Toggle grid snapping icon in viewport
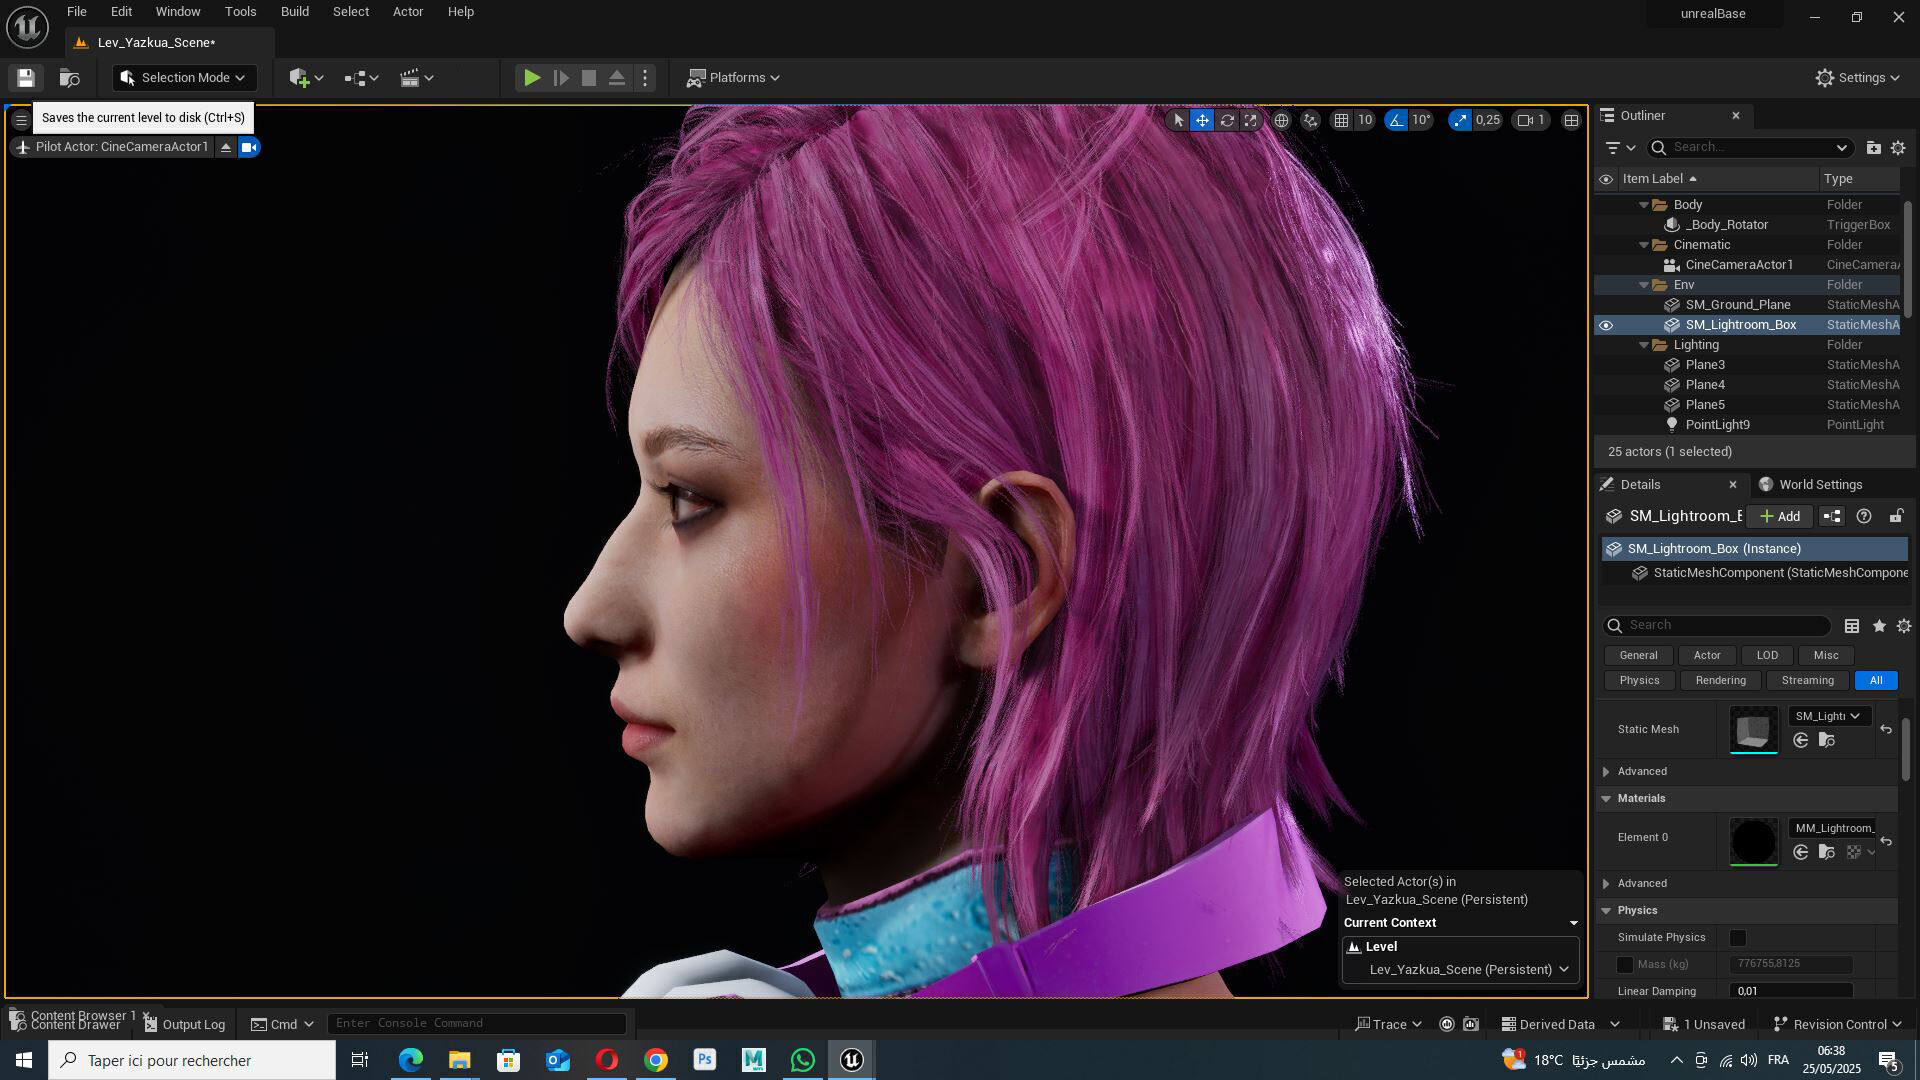The height and width of the screenshot is (1080, 1920). coord(1341,120)
